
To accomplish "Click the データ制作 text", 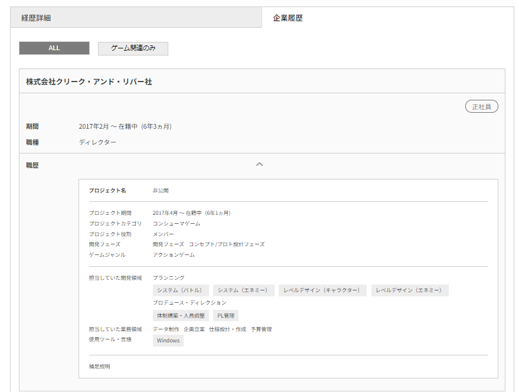I will point(166,329).
